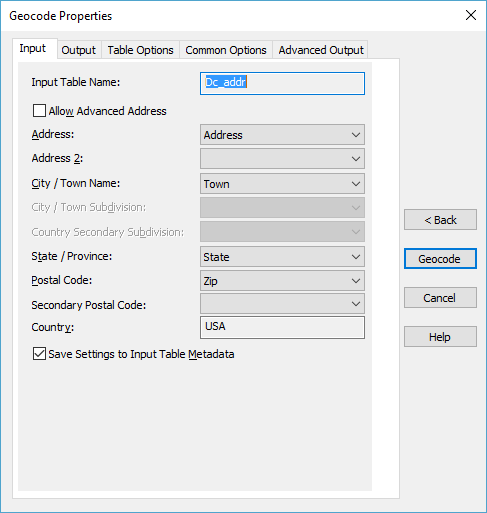Image resolution: width=487 pixels, height=513 pixels.
Task: Open the State / Province dropdown
Action: (282, 257)
